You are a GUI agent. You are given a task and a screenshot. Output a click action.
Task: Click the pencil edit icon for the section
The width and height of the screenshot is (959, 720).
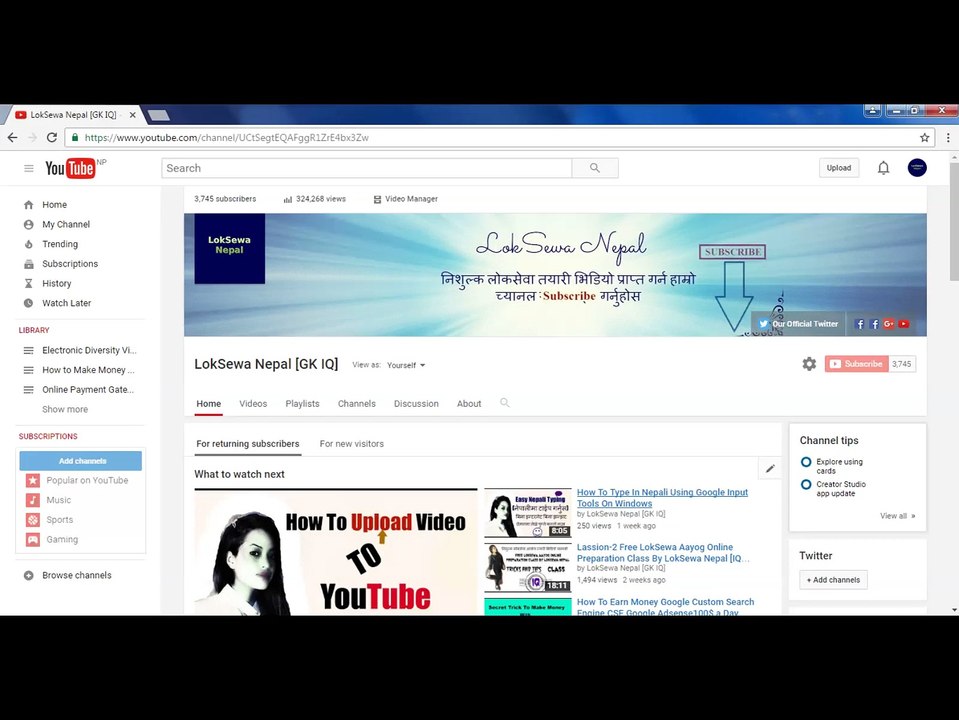(x=770, y=469)
